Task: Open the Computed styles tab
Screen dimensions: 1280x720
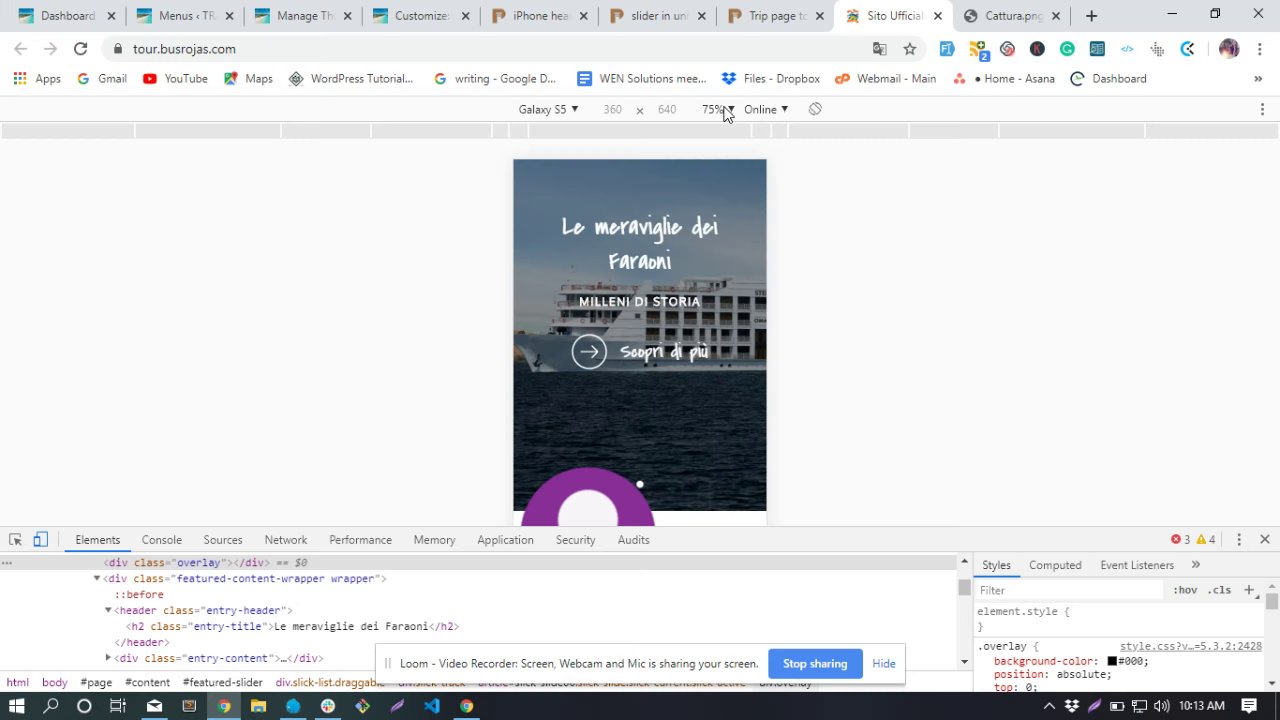Action: (1055, 565)
